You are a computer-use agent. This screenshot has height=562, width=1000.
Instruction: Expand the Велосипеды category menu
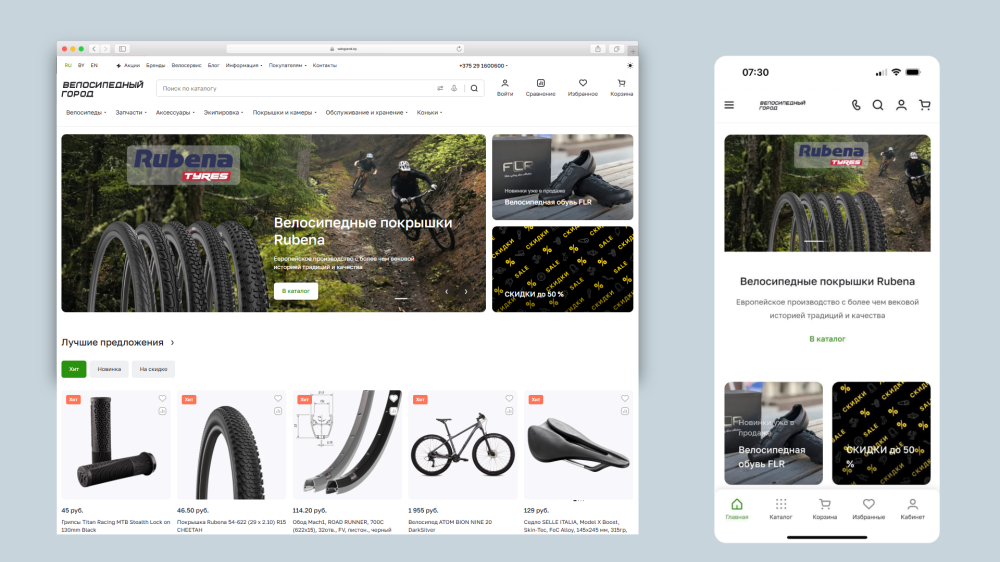click(86, 113)
